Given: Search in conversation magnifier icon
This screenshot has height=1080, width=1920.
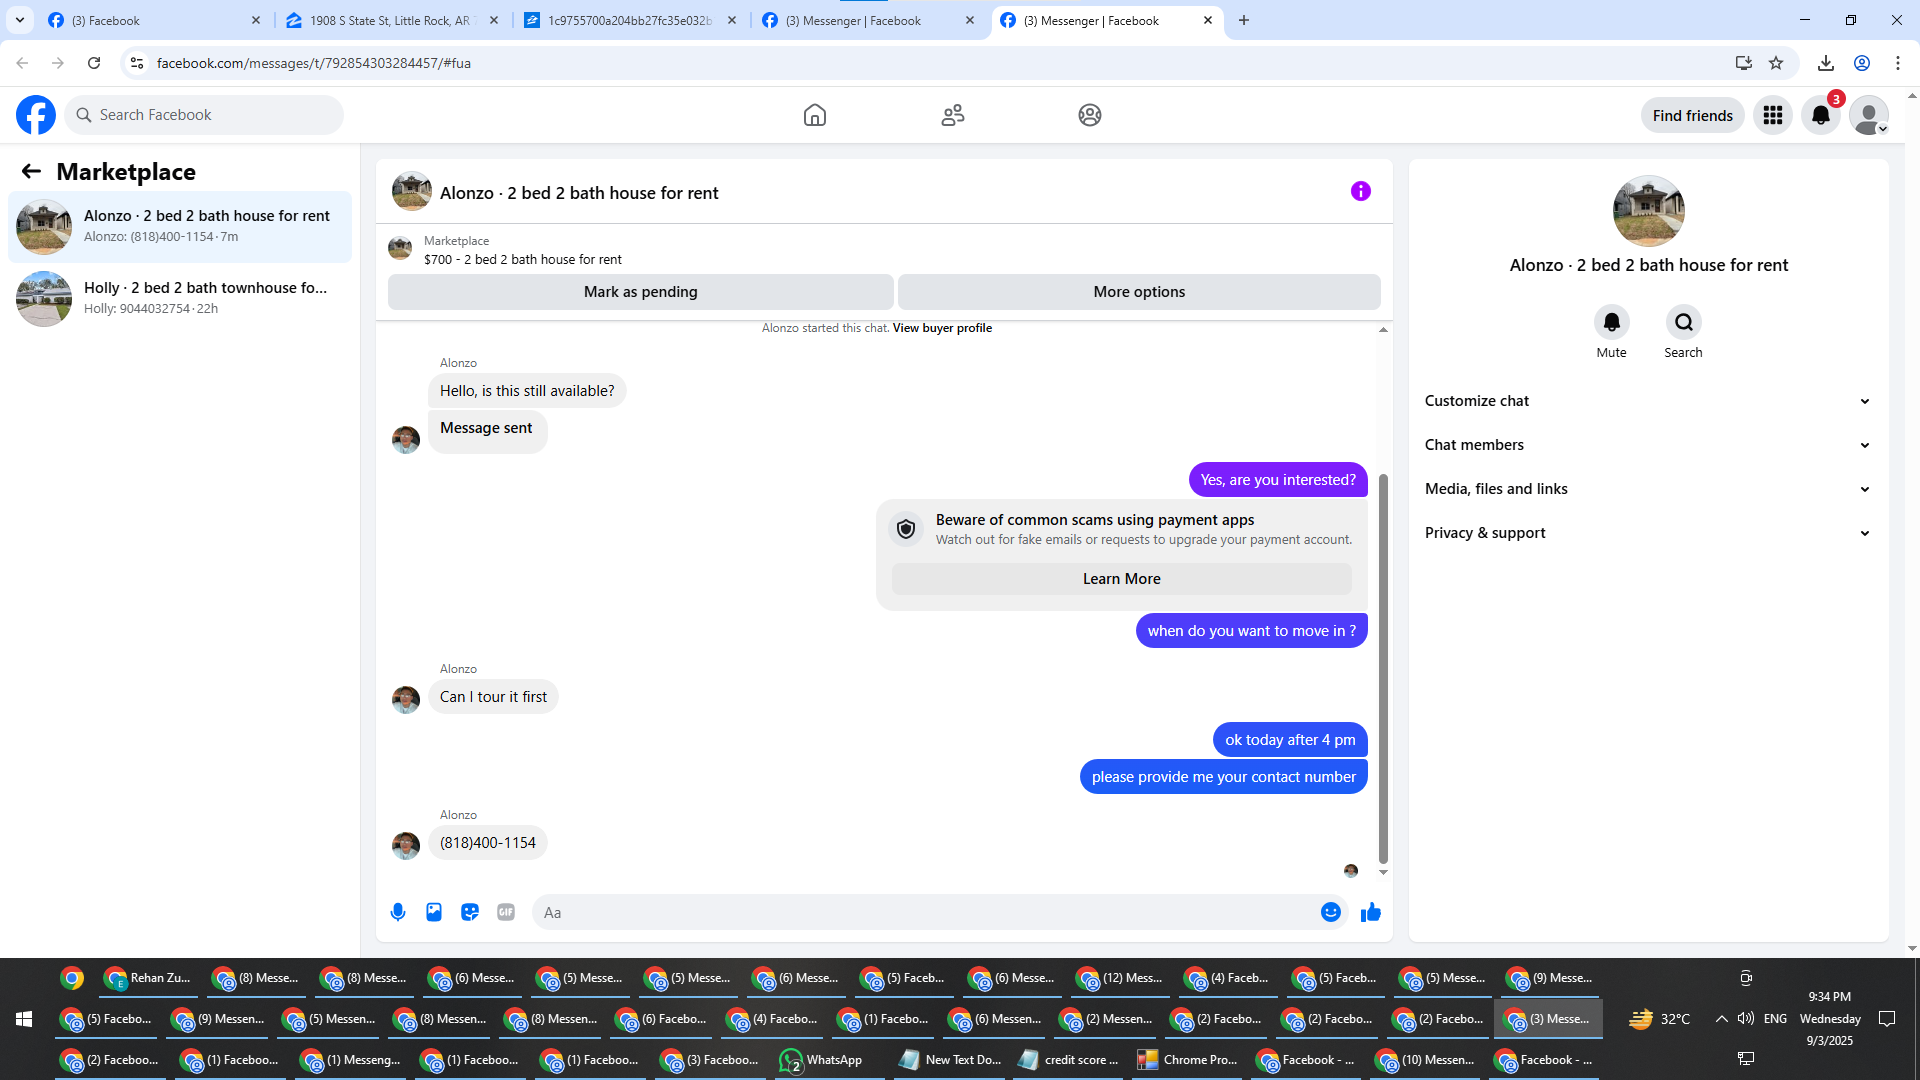Looking at the screenshot, I should pos(1684,322).
